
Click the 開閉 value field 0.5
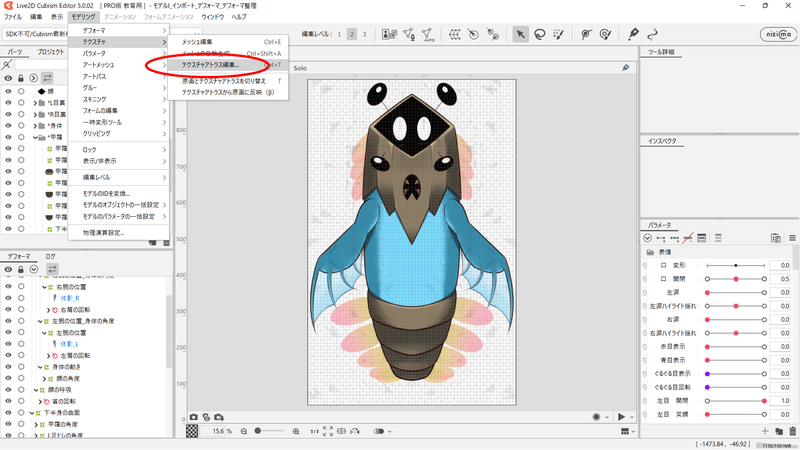coord(780,279)
